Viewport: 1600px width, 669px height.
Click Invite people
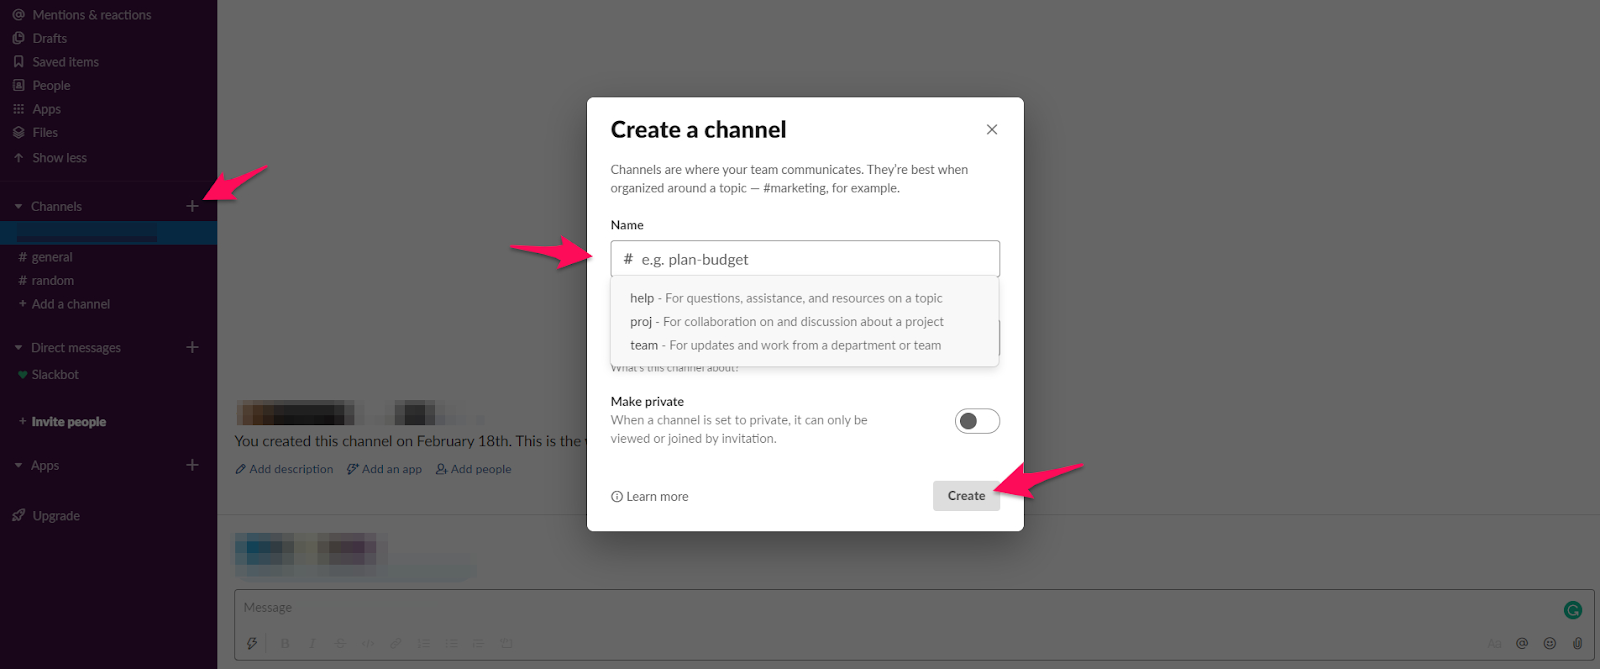pos(62,422)
